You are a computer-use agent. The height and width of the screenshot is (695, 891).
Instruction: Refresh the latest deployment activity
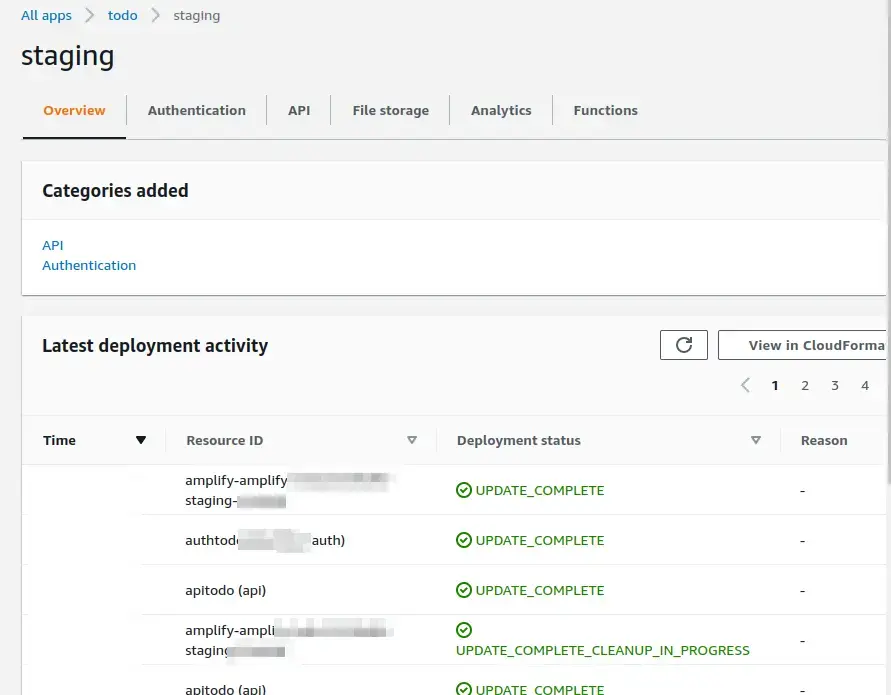click(x=684, y=345)
